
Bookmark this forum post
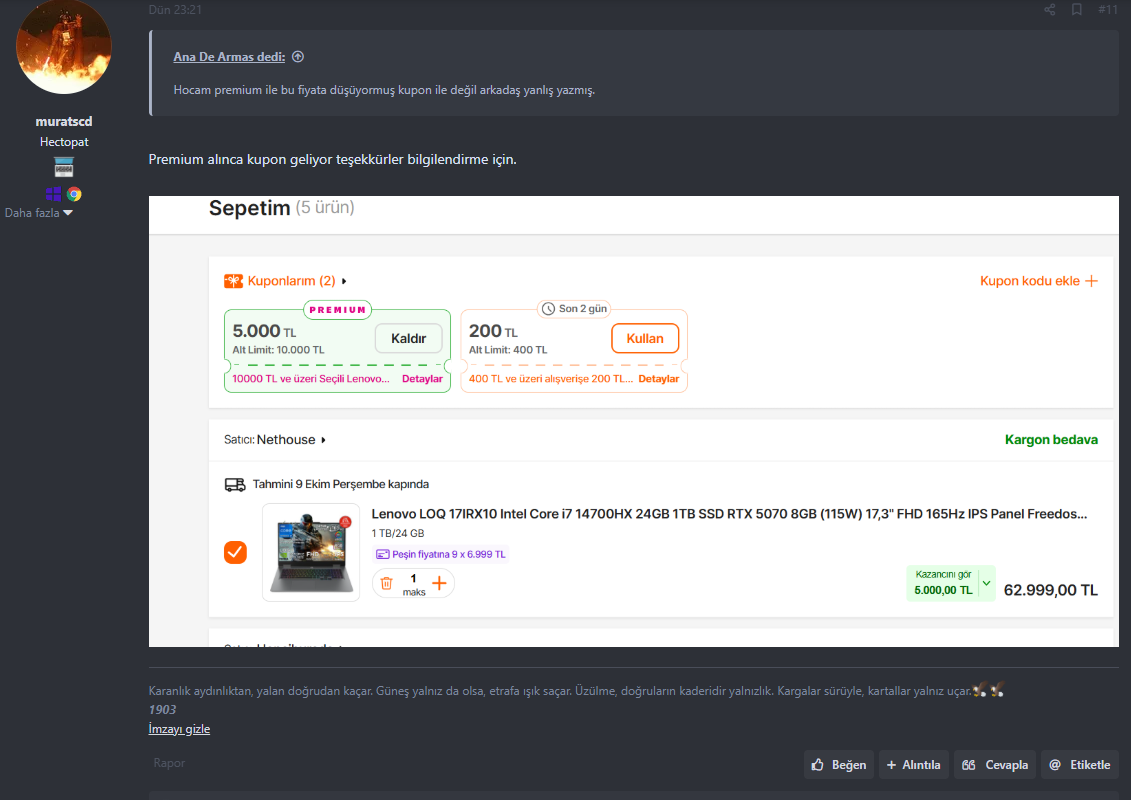click(1076, 9)
